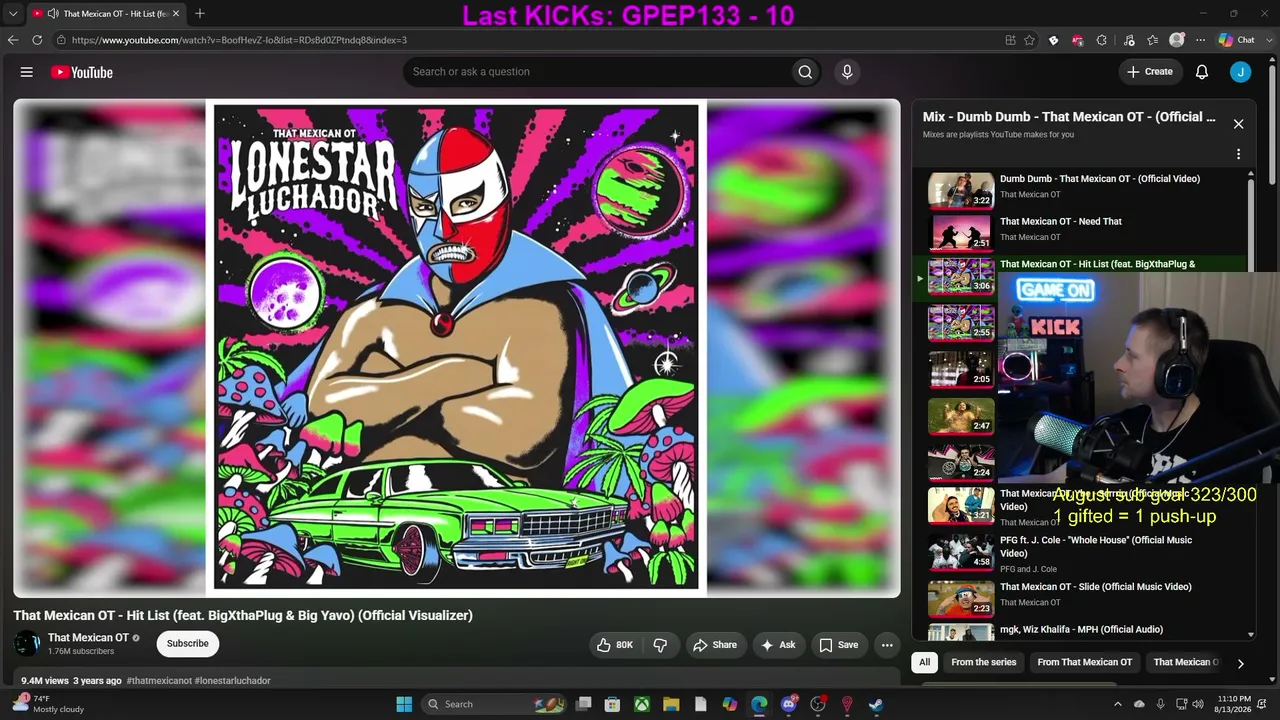The height and width of the screenshot is (720, 1280).
Task: Go back in the browser
Action: 13,40
